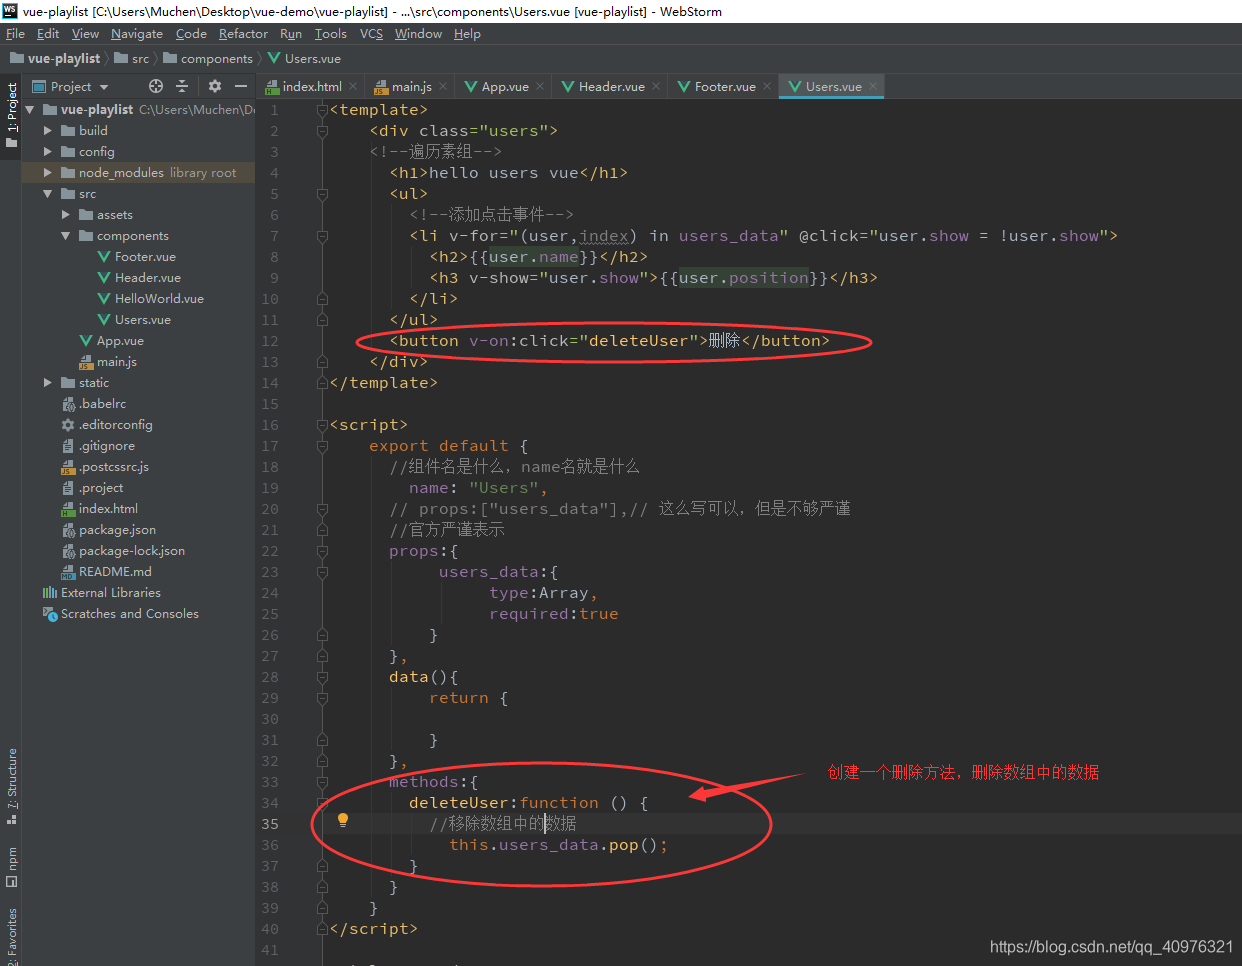The width and height of the screenshot is (1242, 966).
Task: Select Footer.vue in the project tree
Action: click(x=145, y=257)
